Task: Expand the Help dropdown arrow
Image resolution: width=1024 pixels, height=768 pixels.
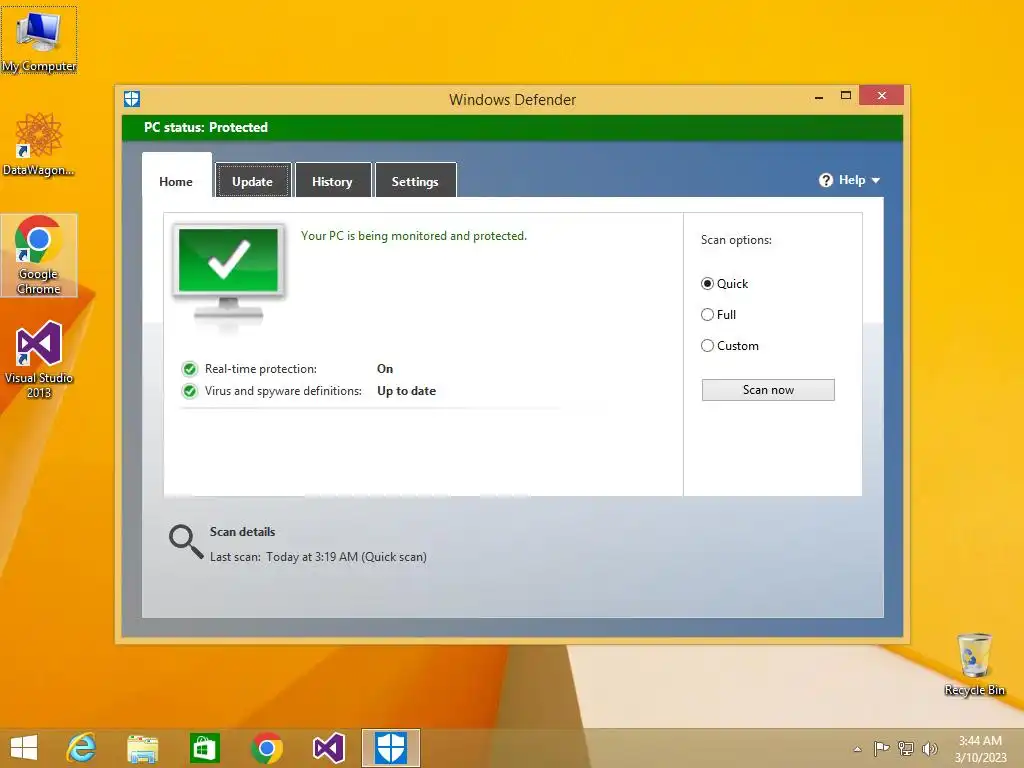Action: click(876, 180)
